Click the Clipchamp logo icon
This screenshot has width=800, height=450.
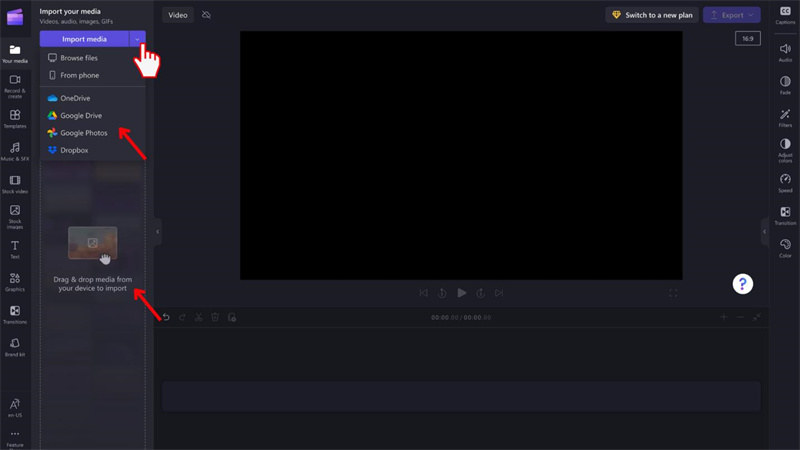click(x=15, y=17)
